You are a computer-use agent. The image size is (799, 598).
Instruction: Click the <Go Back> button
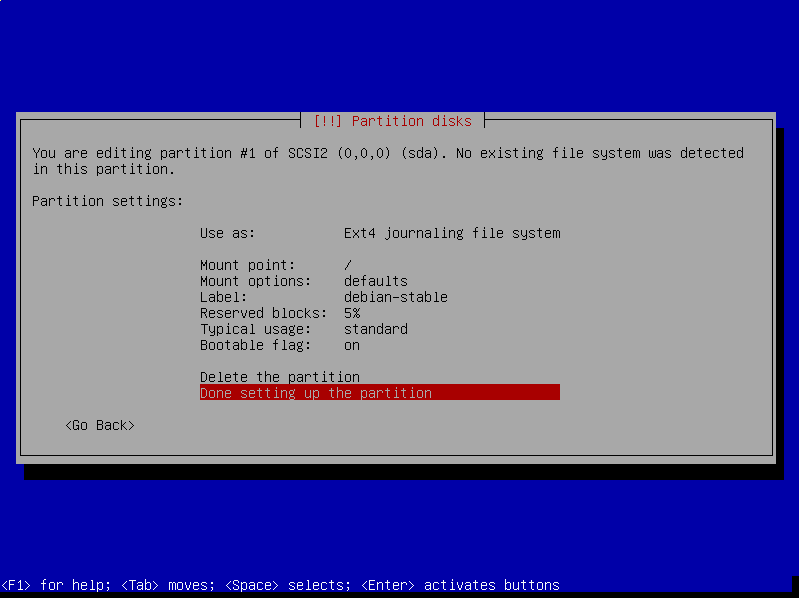(100, 425)
